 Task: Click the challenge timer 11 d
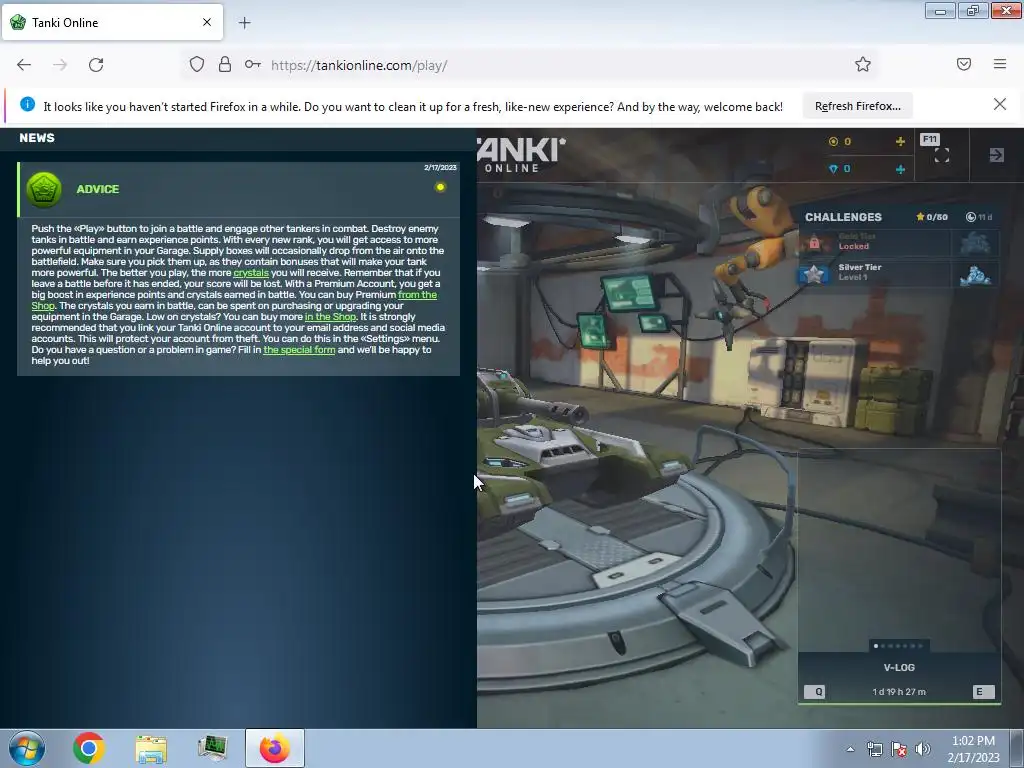(x=979, y=217)
